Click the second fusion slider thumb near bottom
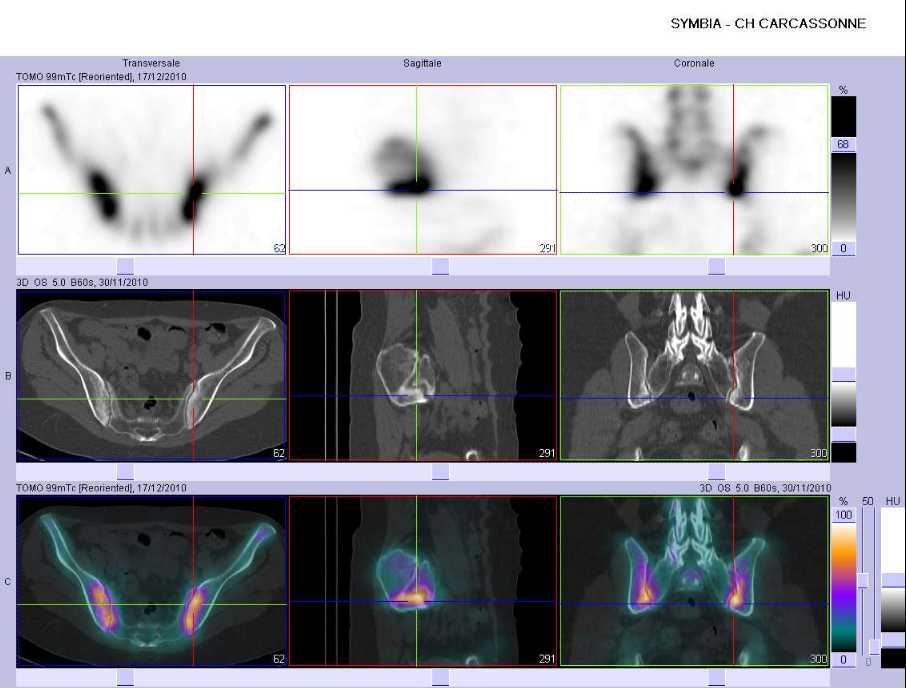The height and width of the screenshot is (688, 906). (x=875, y=646)
